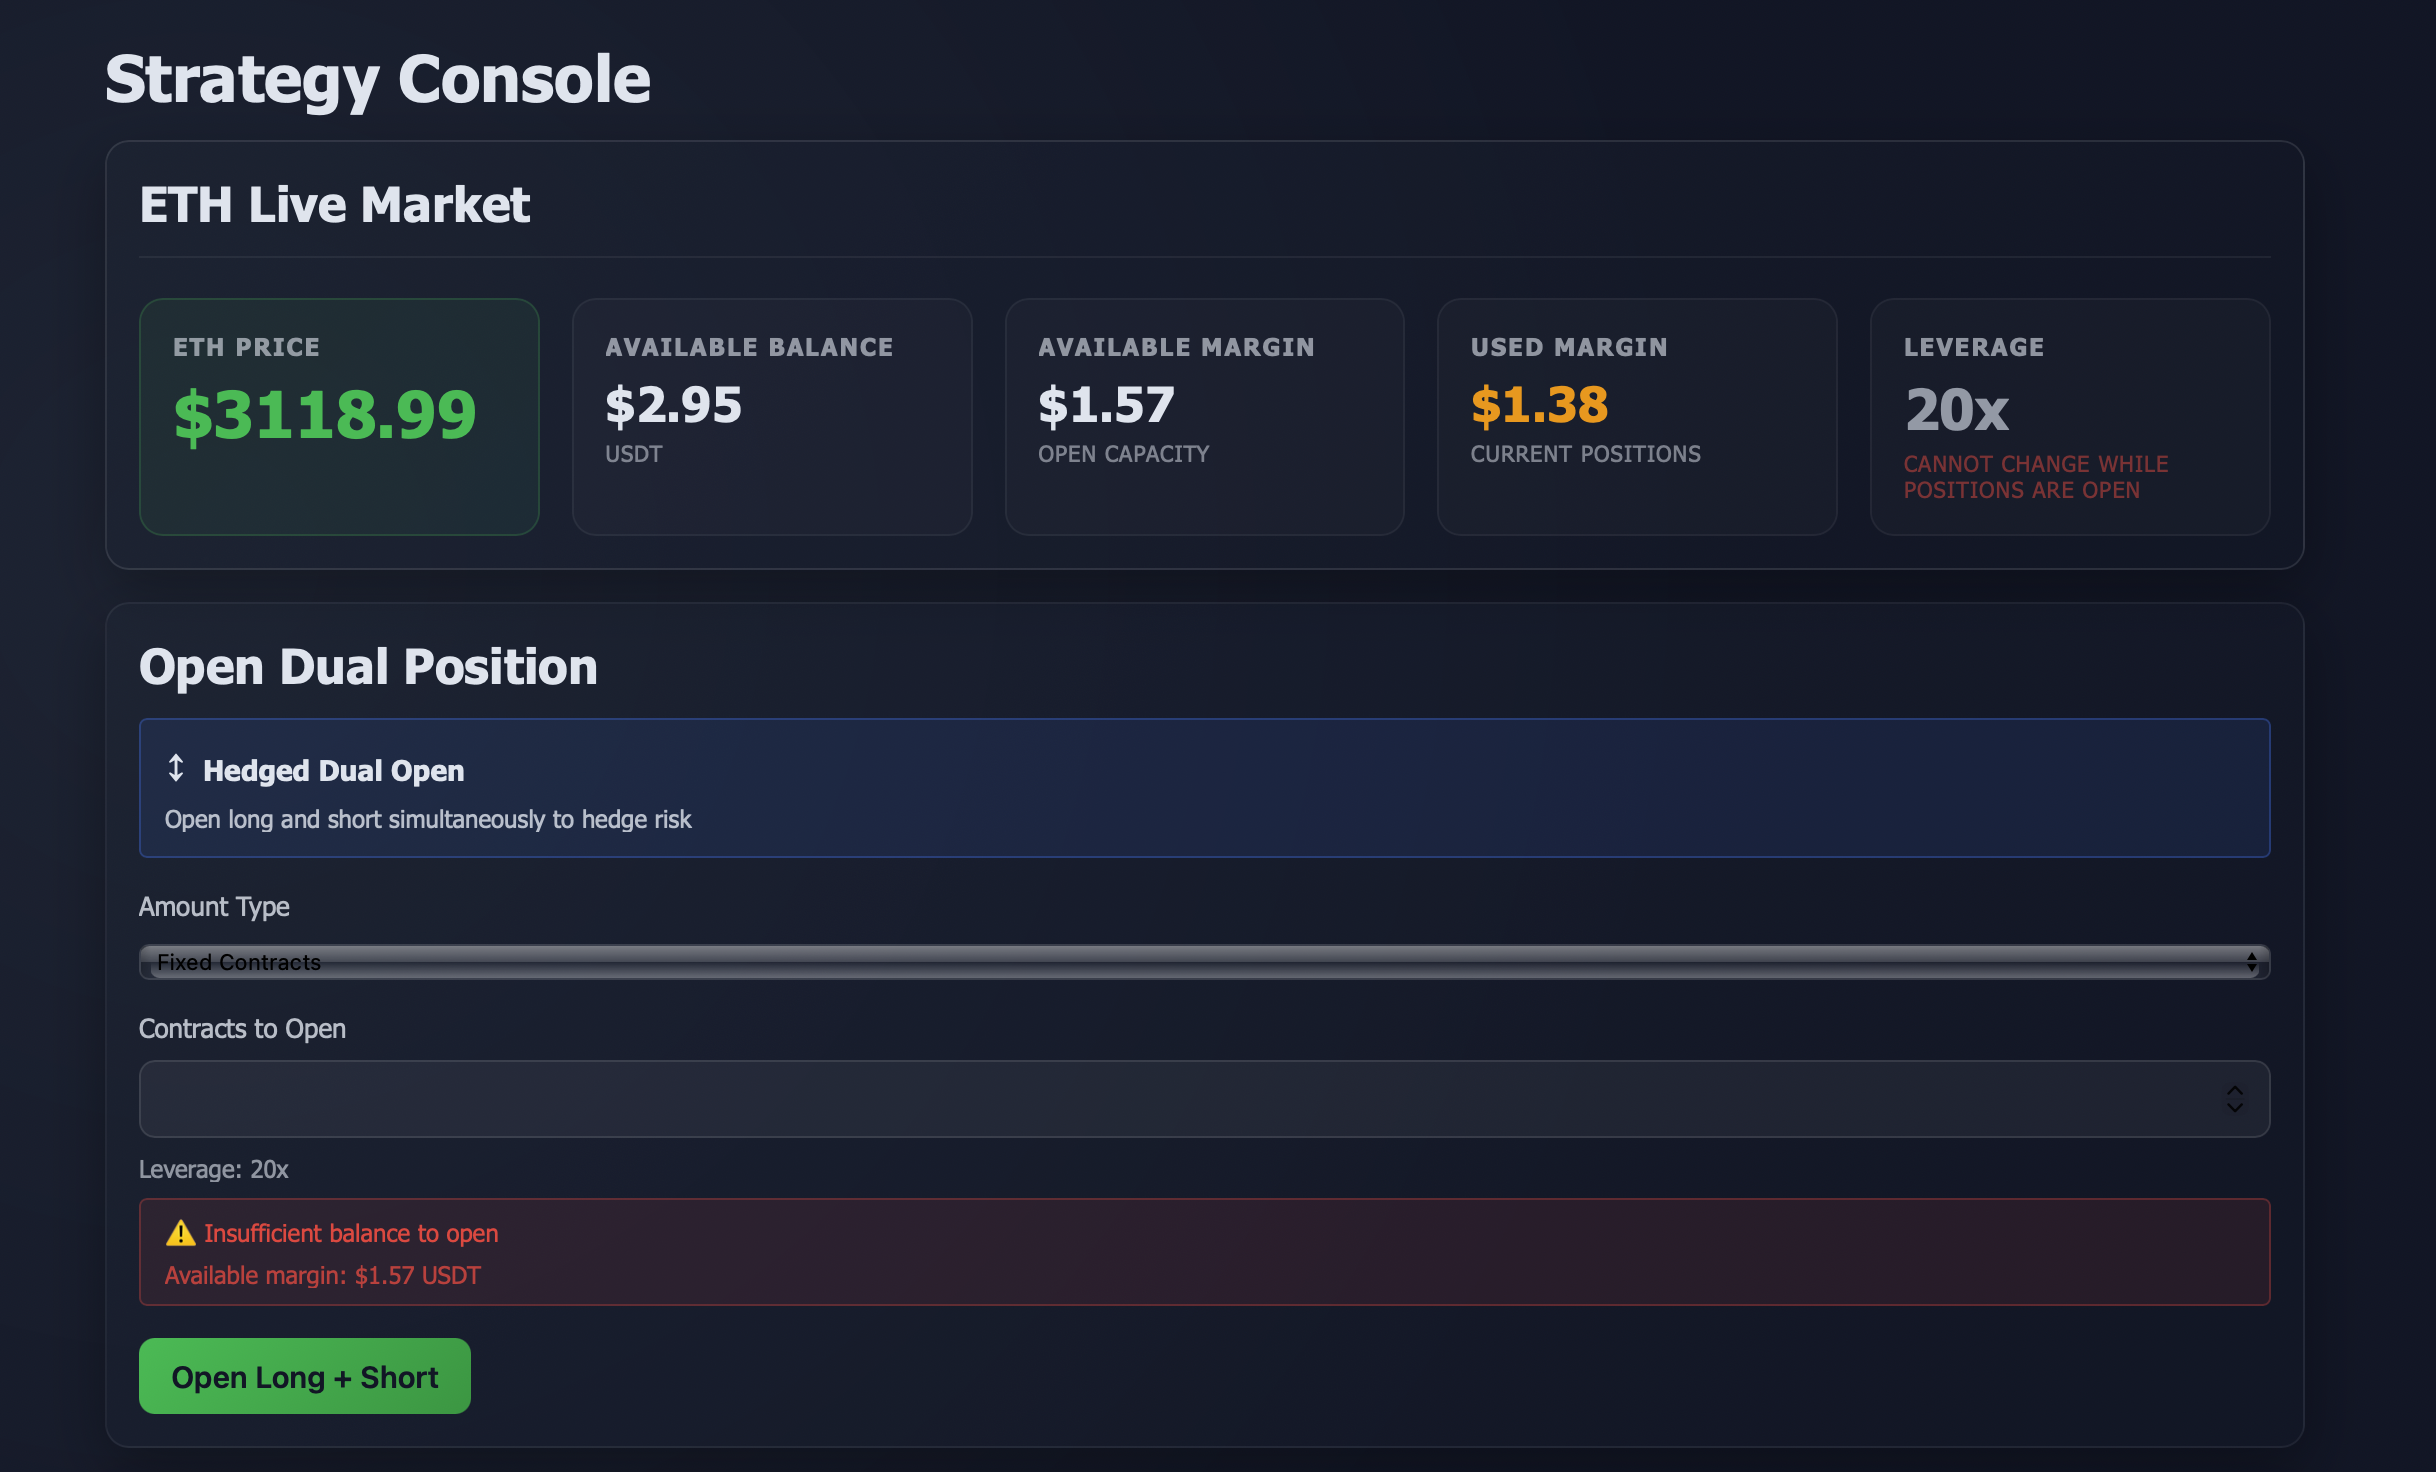
Task: Click the up-down arrows icon in Hedged Dual Open
Action: 177,769
